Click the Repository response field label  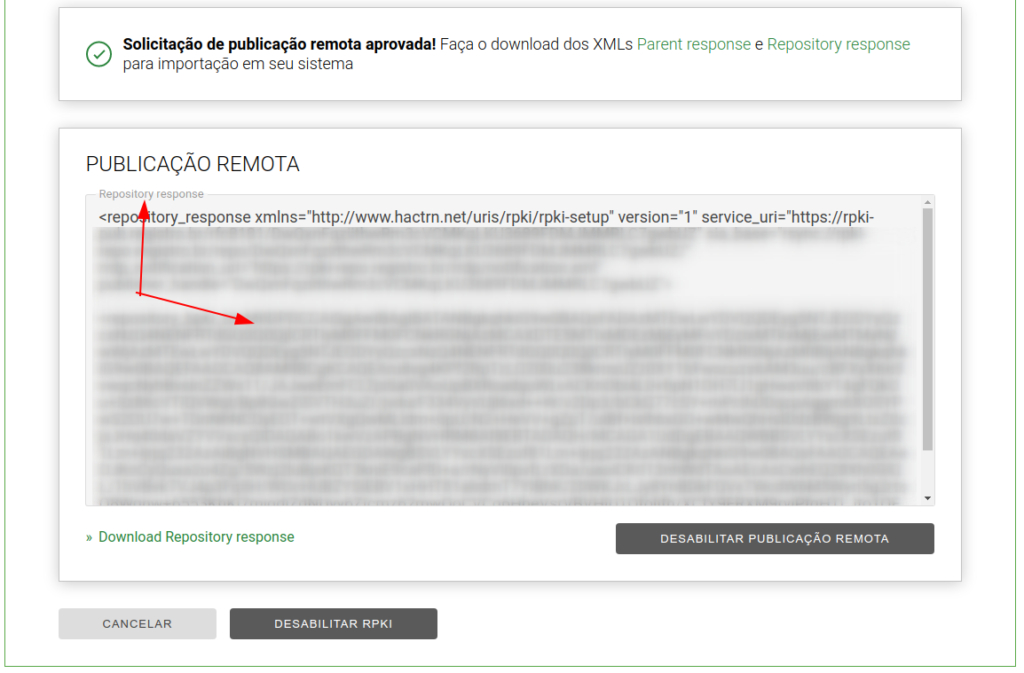pyautogui.click(x=150, y=194)
